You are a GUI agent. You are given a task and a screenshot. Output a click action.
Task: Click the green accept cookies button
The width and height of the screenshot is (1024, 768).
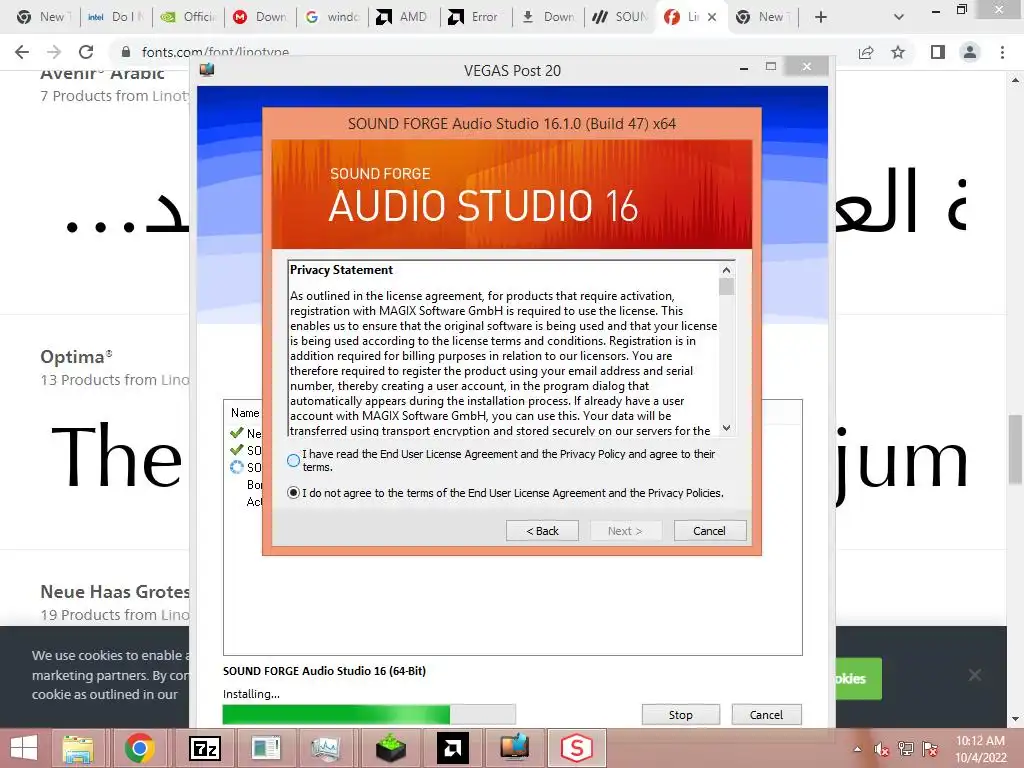click(859, 679)
